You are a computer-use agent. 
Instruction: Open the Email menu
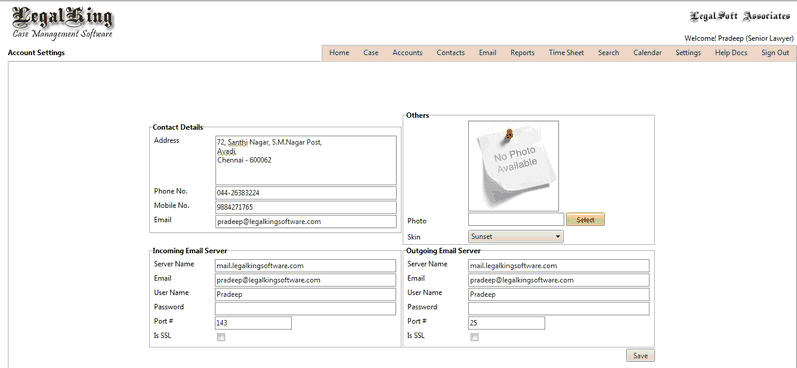[487, 53]
